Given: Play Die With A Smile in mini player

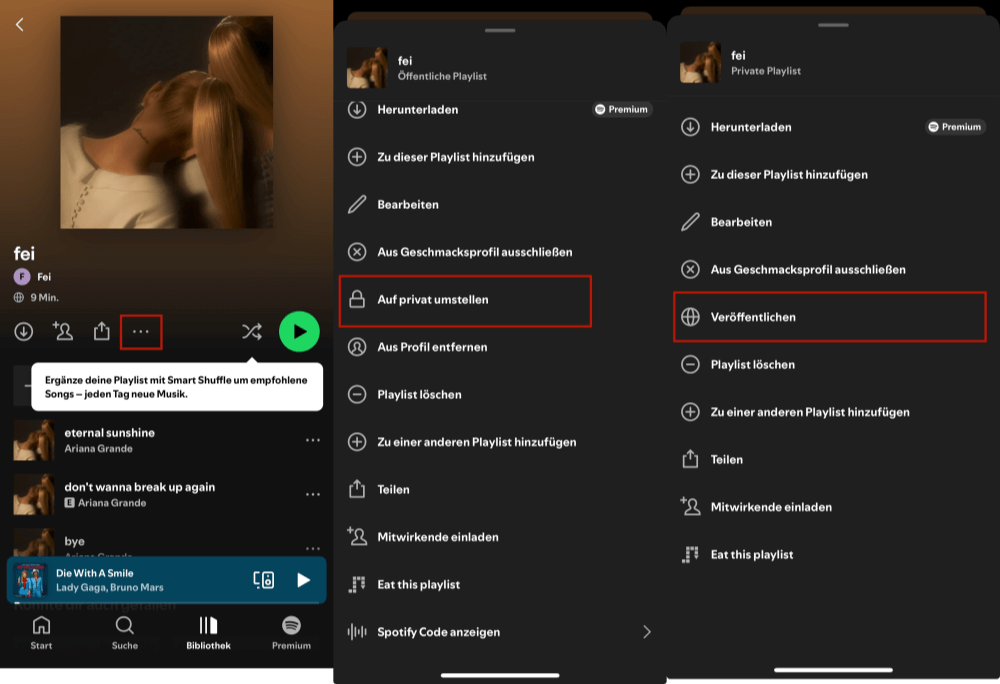Looking at the screenshot, I should [304, 580].
